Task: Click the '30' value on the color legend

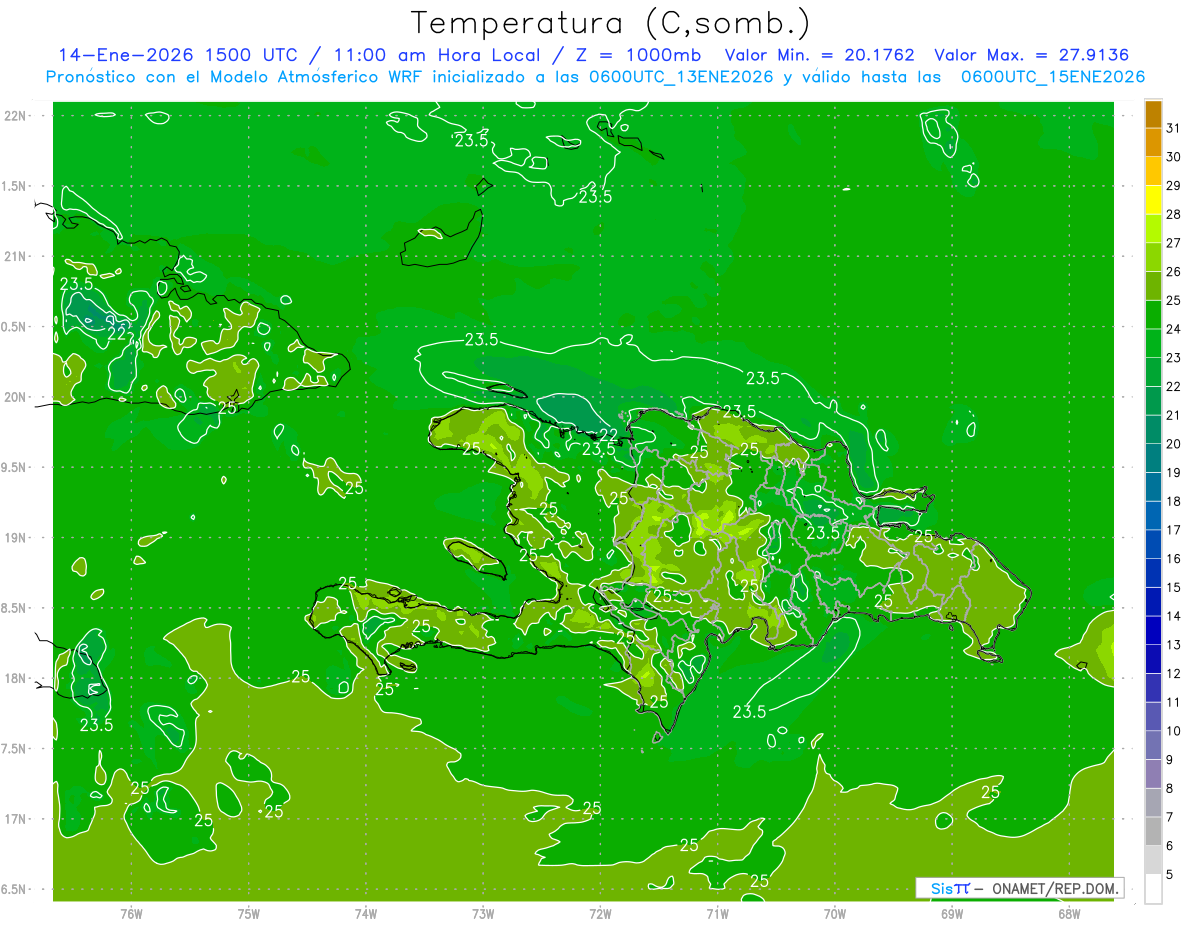Action: (x=1173, y=157)
